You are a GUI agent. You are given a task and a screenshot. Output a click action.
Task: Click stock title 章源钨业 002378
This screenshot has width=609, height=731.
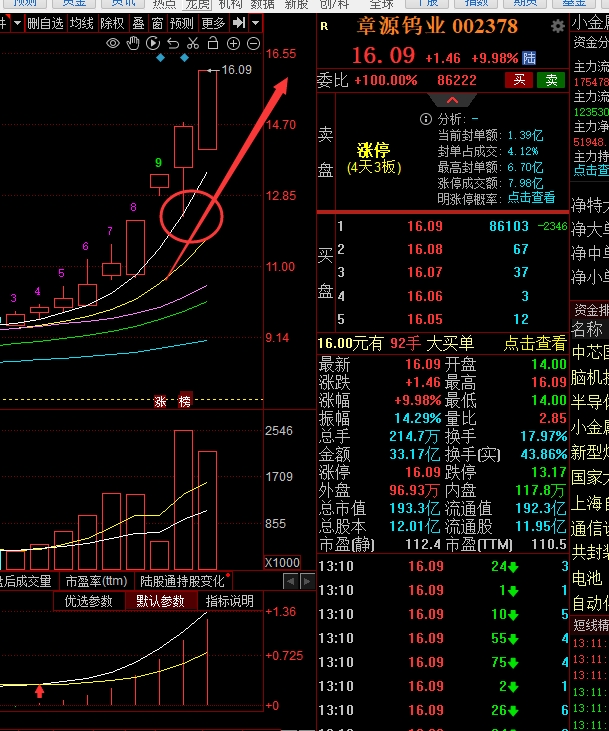click(x=437, y=26)
